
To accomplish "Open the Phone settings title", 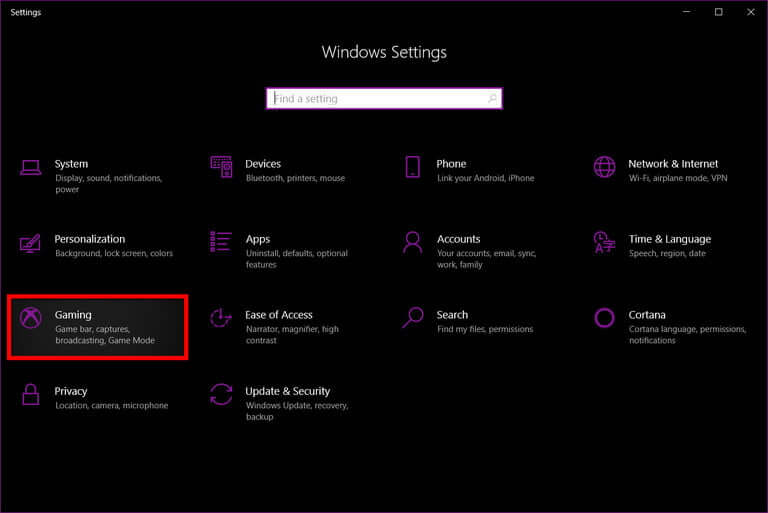I will click(x=451, y=164).
